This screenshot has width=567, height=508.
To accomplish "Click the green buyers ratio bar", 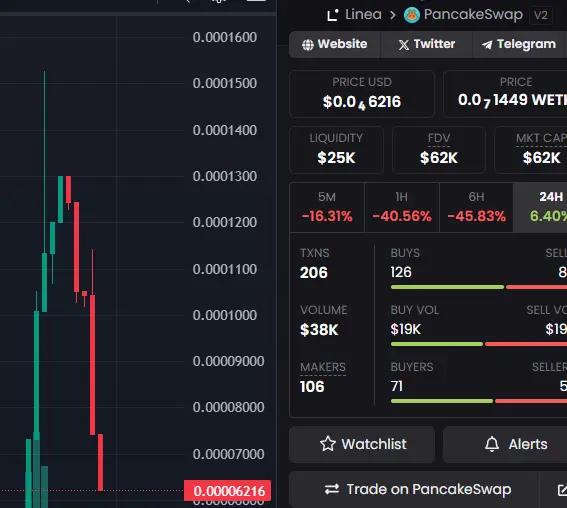I will tap(442, 401).
